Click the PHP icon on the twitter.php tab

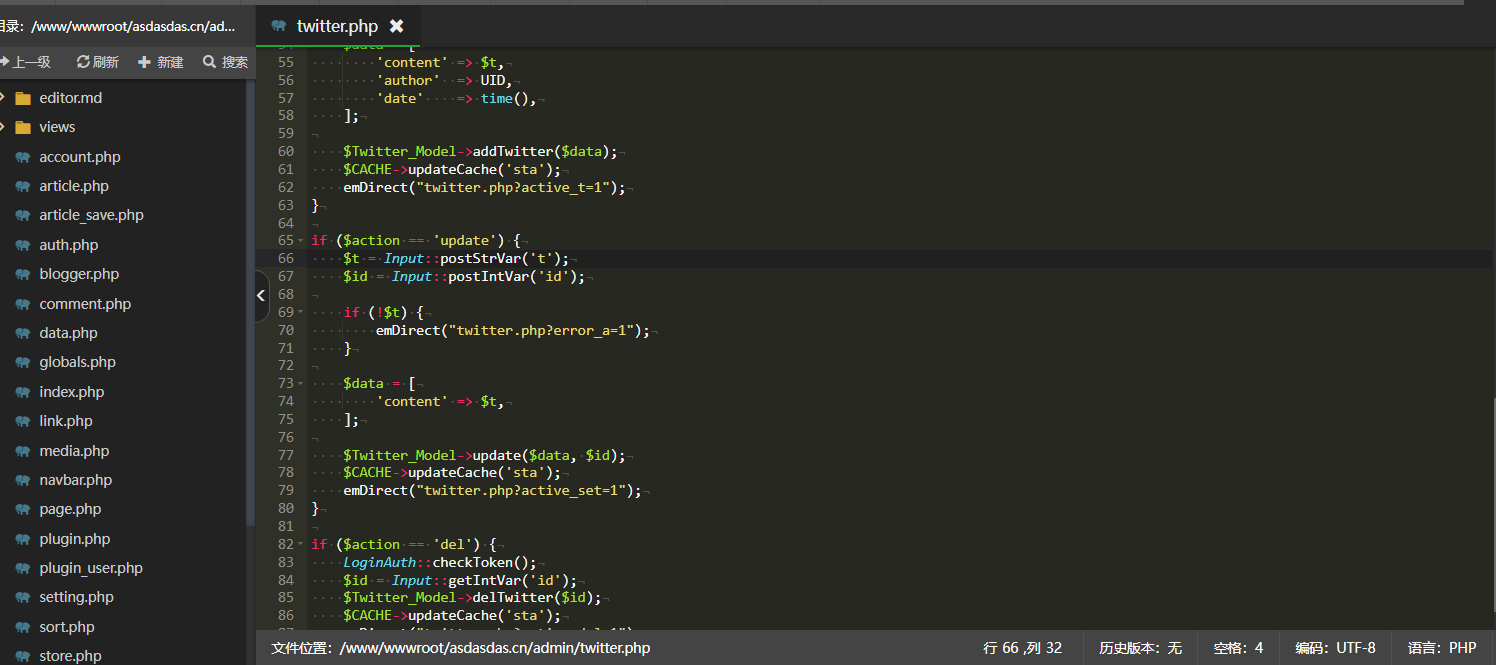click(x=278, y=27)
